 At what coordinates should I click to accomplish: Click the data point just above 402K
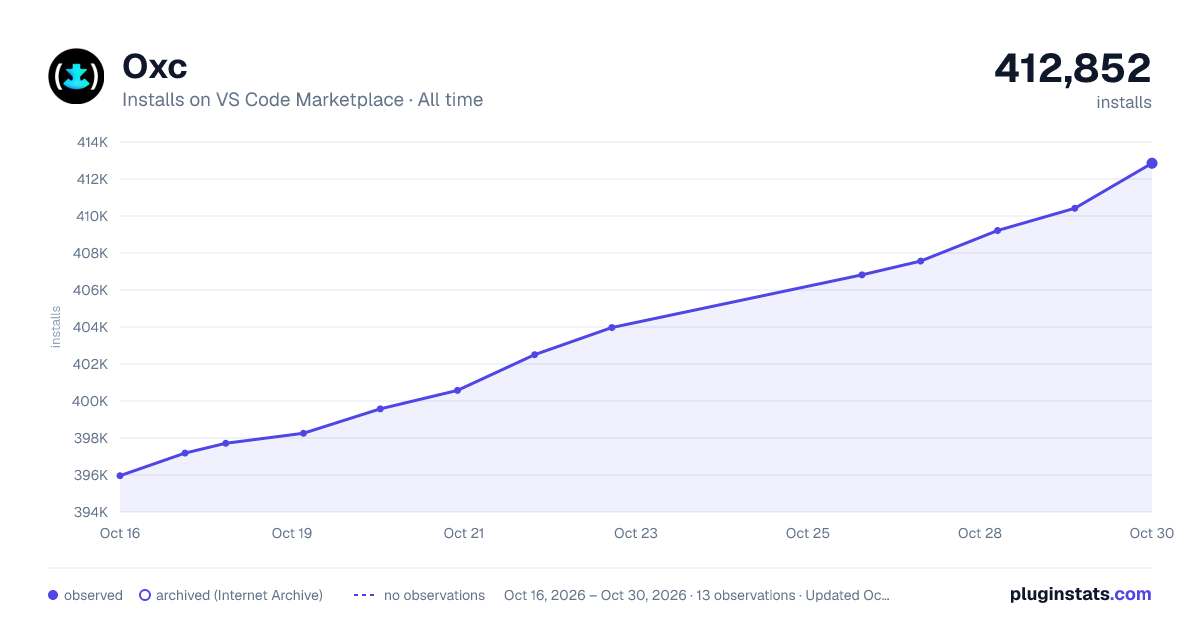point(535,354)
